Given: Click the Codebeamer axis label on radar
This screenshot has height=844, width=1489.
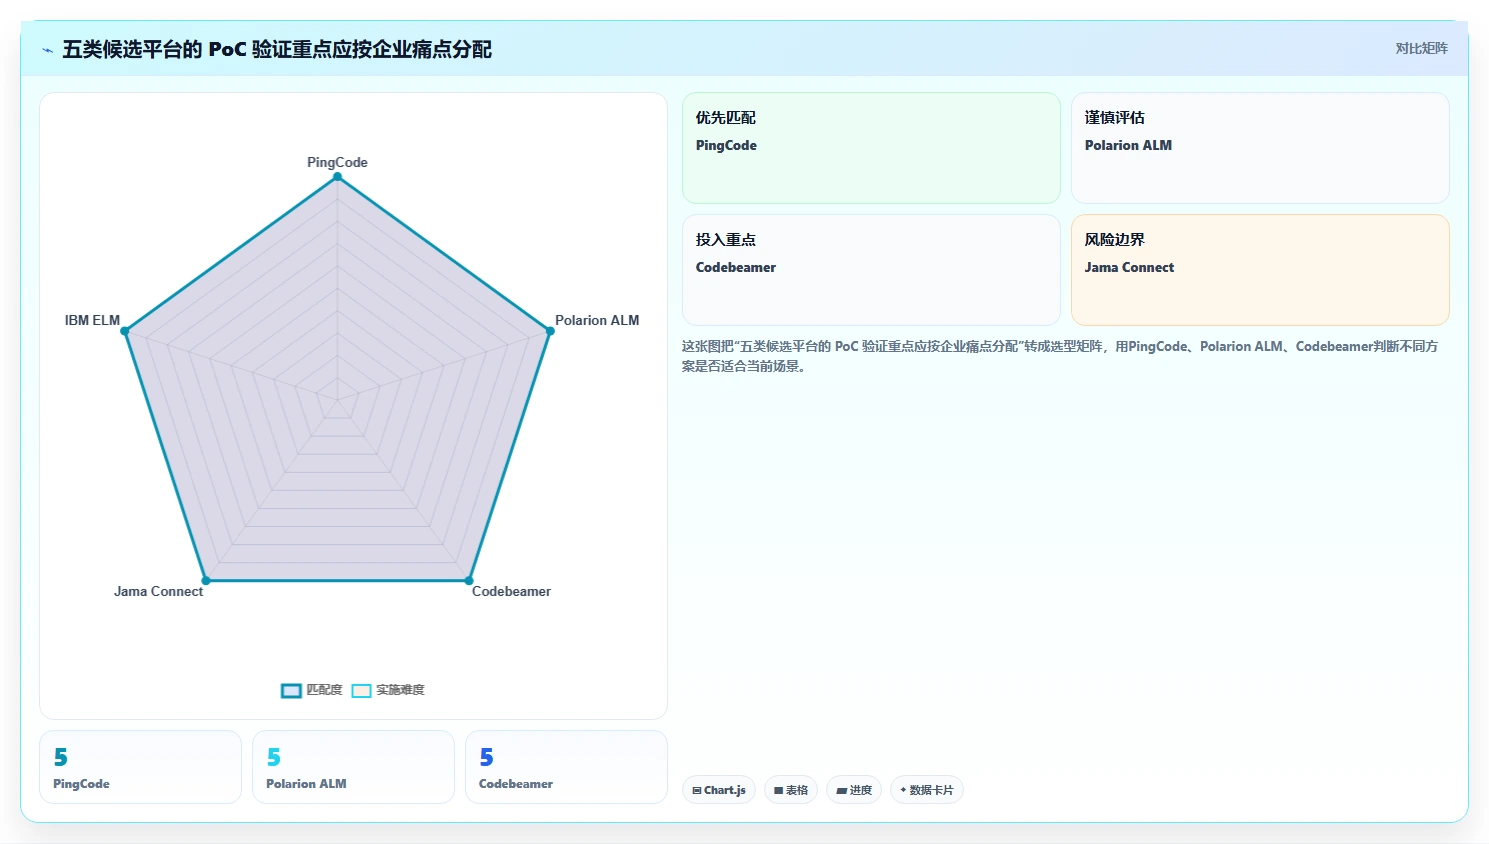Looking at the screenshot, I should point(511,591).
